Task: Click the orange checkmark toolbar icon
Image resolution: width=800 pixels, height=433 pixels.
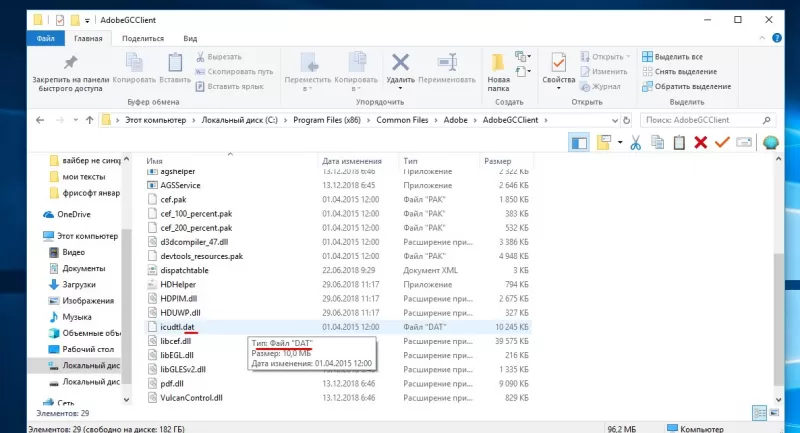Action: coord(722,143)
